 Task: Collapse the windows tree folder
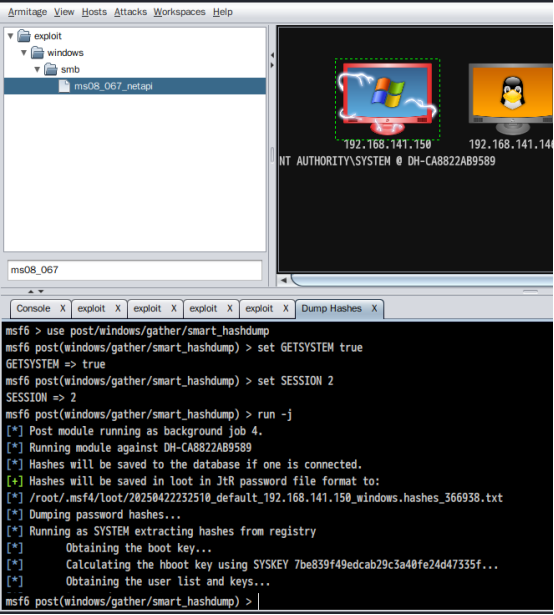[x=24, y=53]
